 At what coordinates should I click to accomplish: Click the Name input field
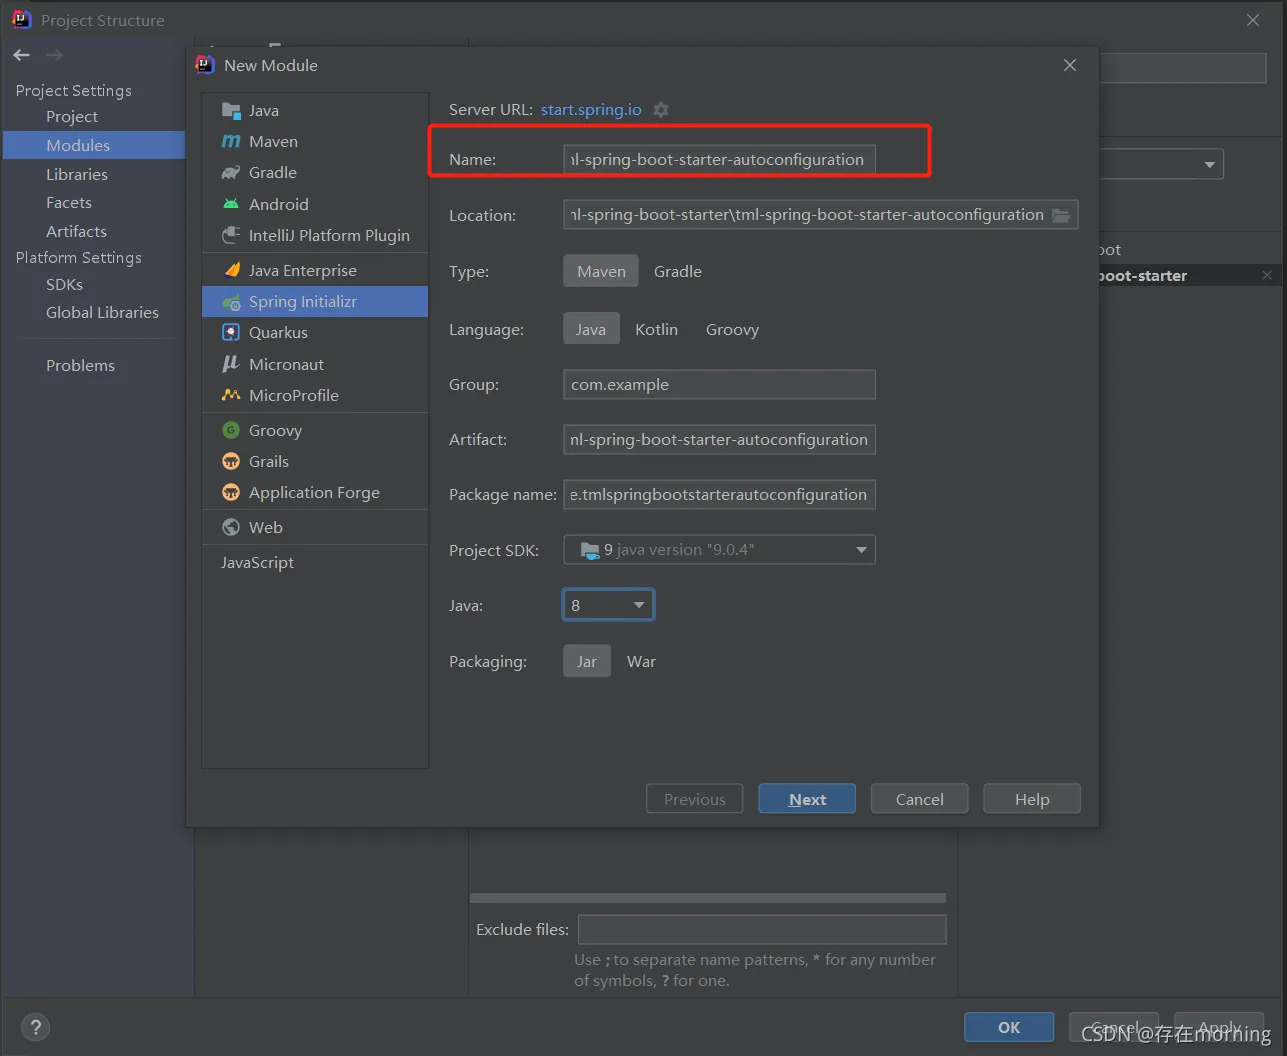click(719, 159)
